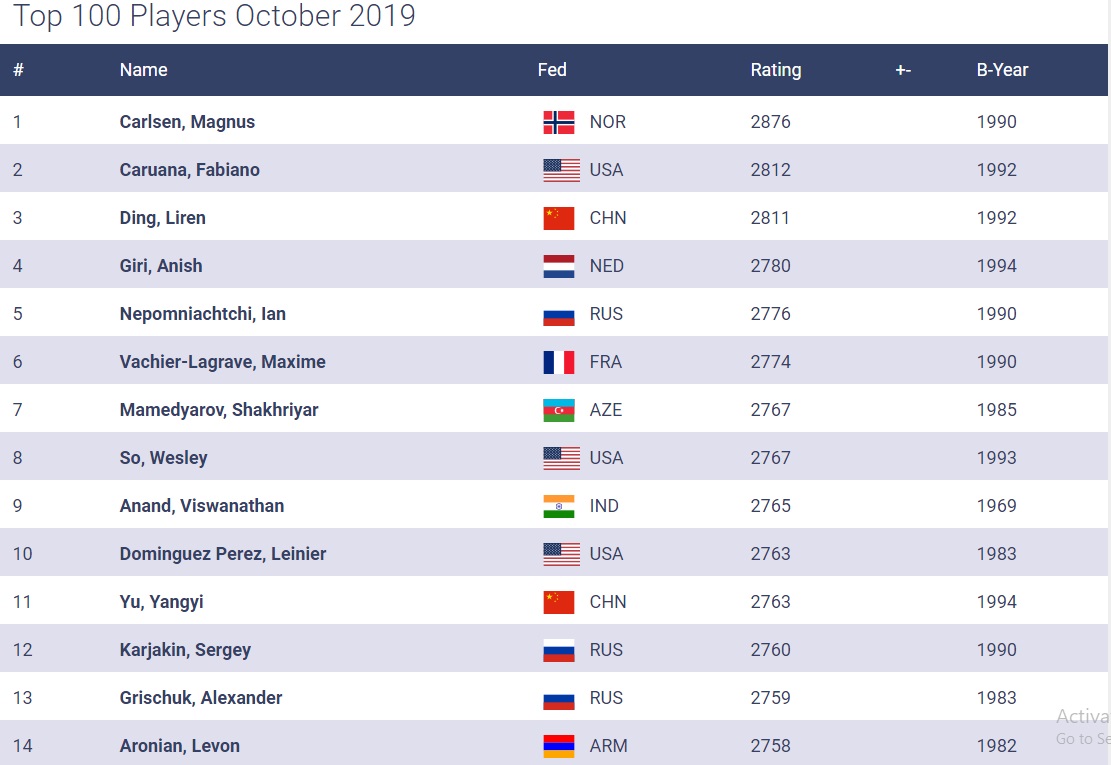Viewport: 1111px width, 765px height.
Task: Click the +- column header
Action: pyautogui.click(x=903, y=70)
